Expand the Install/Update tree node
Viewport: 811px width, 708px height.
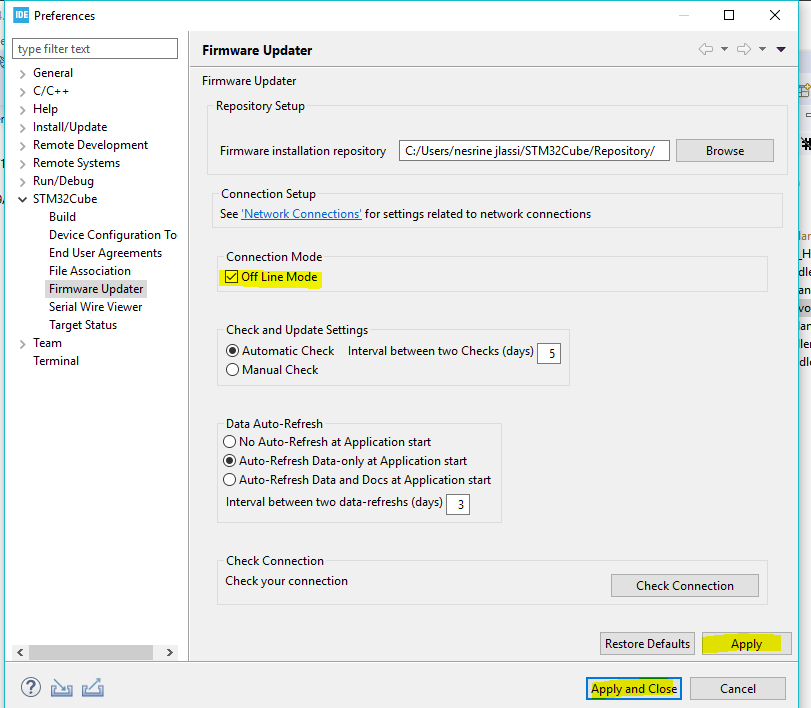point(22,128)
